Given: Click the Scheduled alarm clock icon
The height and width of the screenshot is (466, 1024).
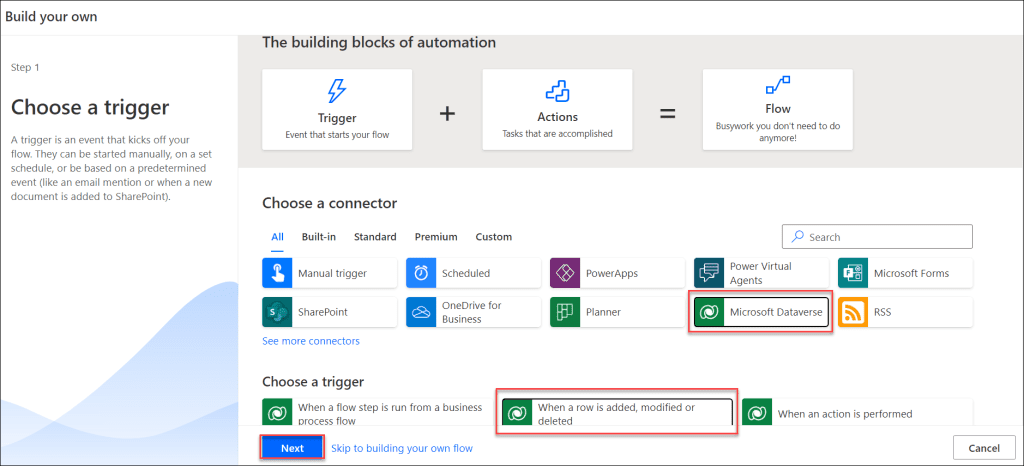Looking at the screenshot, I should pyautogui.click(x=421, y=273).
